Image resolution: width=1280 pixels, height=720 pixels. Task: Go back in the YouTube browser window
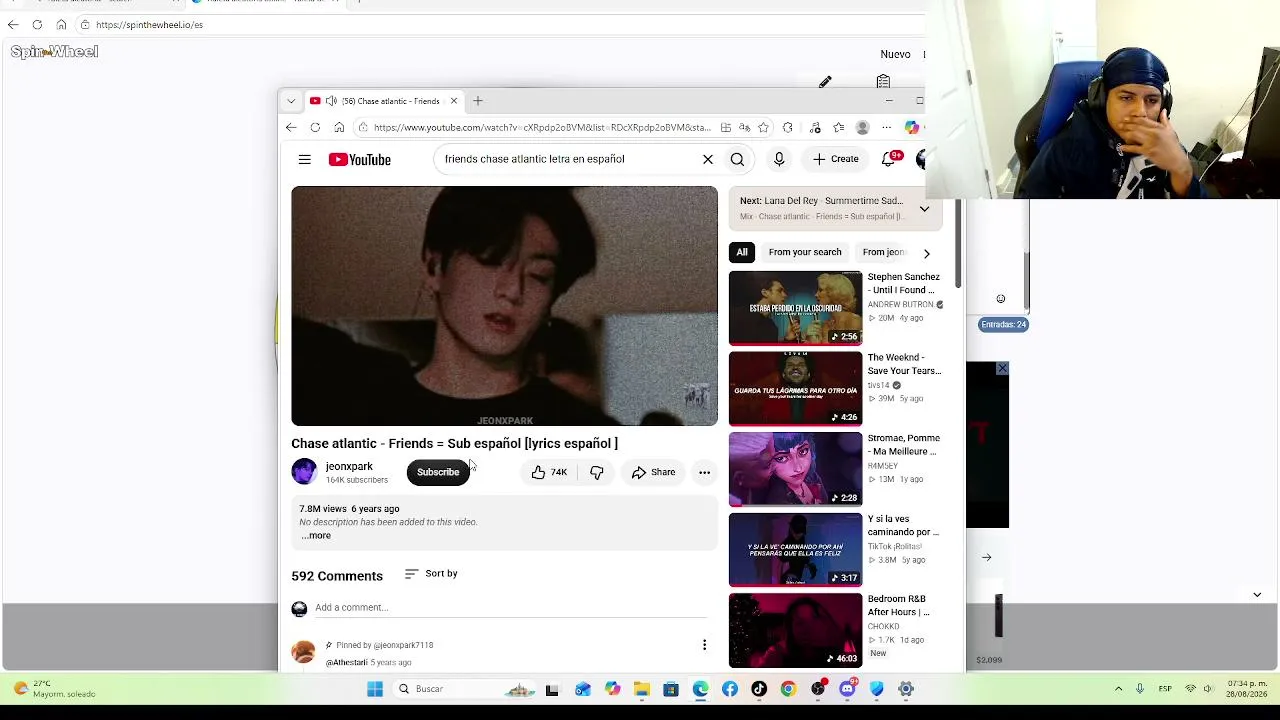pos(291,128)
